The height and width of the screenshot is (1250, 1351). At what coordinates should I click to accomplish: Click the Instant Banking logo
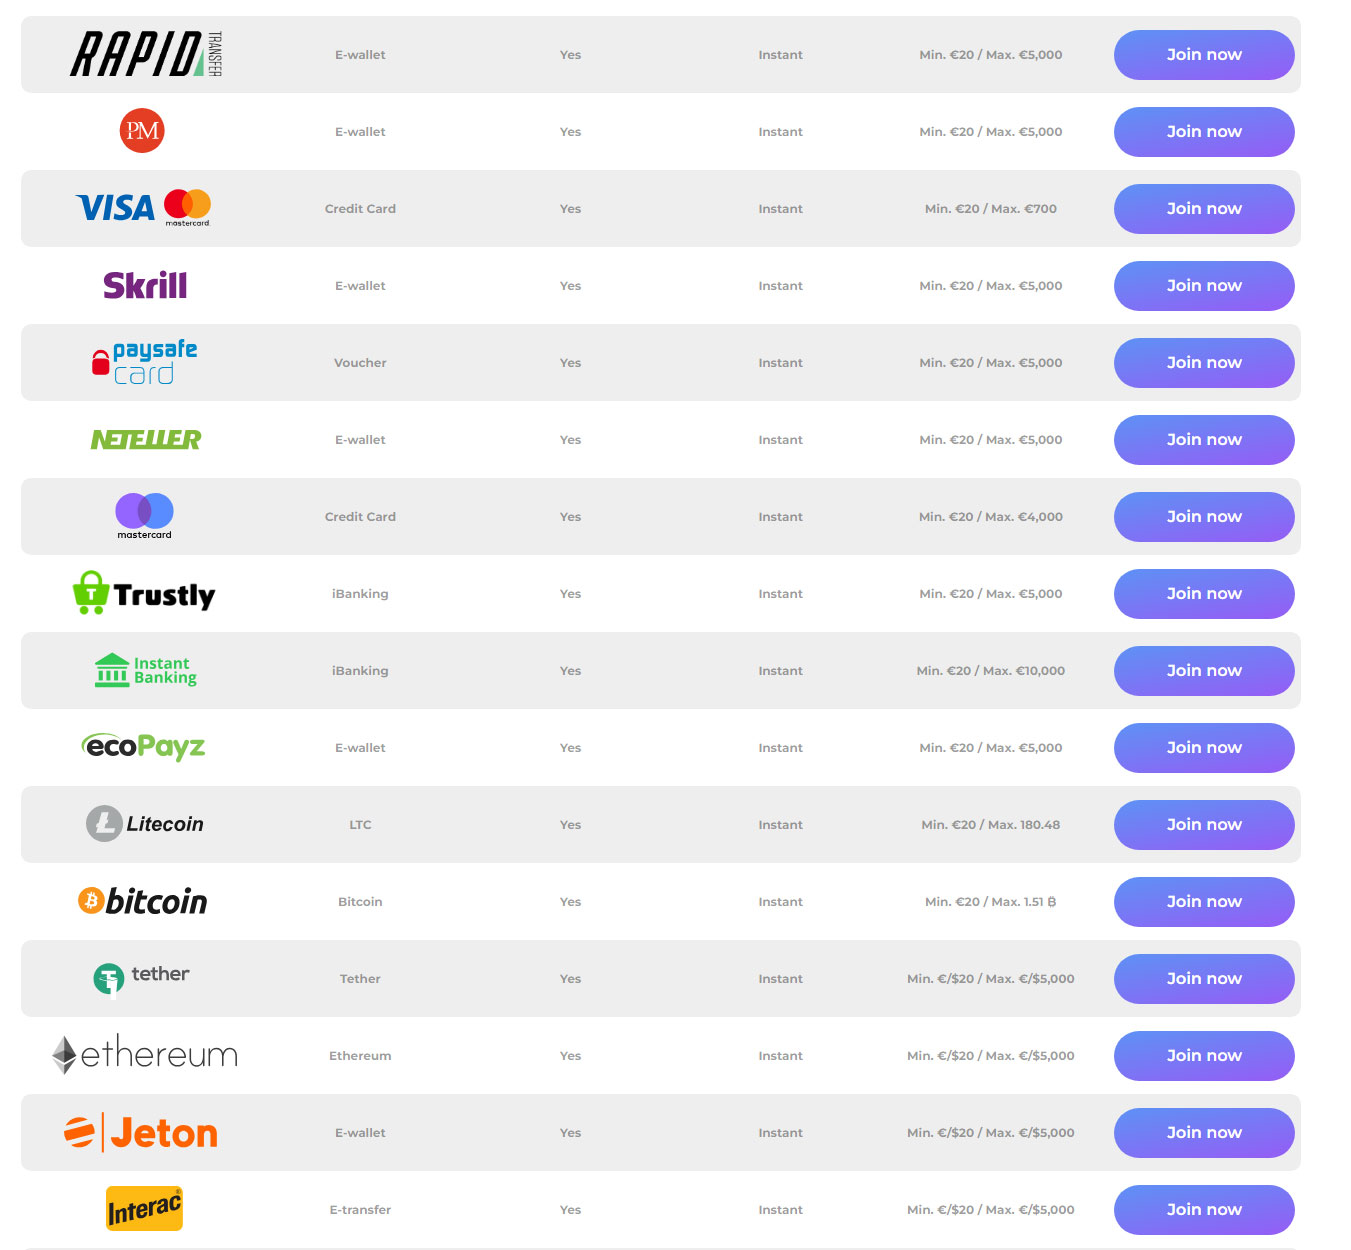click(145, 670)
